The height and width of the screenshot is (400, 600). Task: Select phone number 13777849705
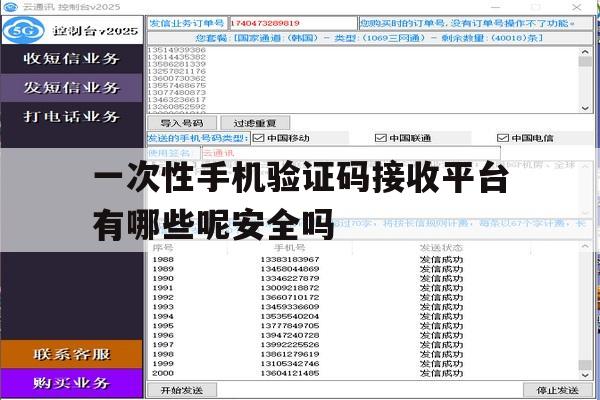[x=290, y=326]
